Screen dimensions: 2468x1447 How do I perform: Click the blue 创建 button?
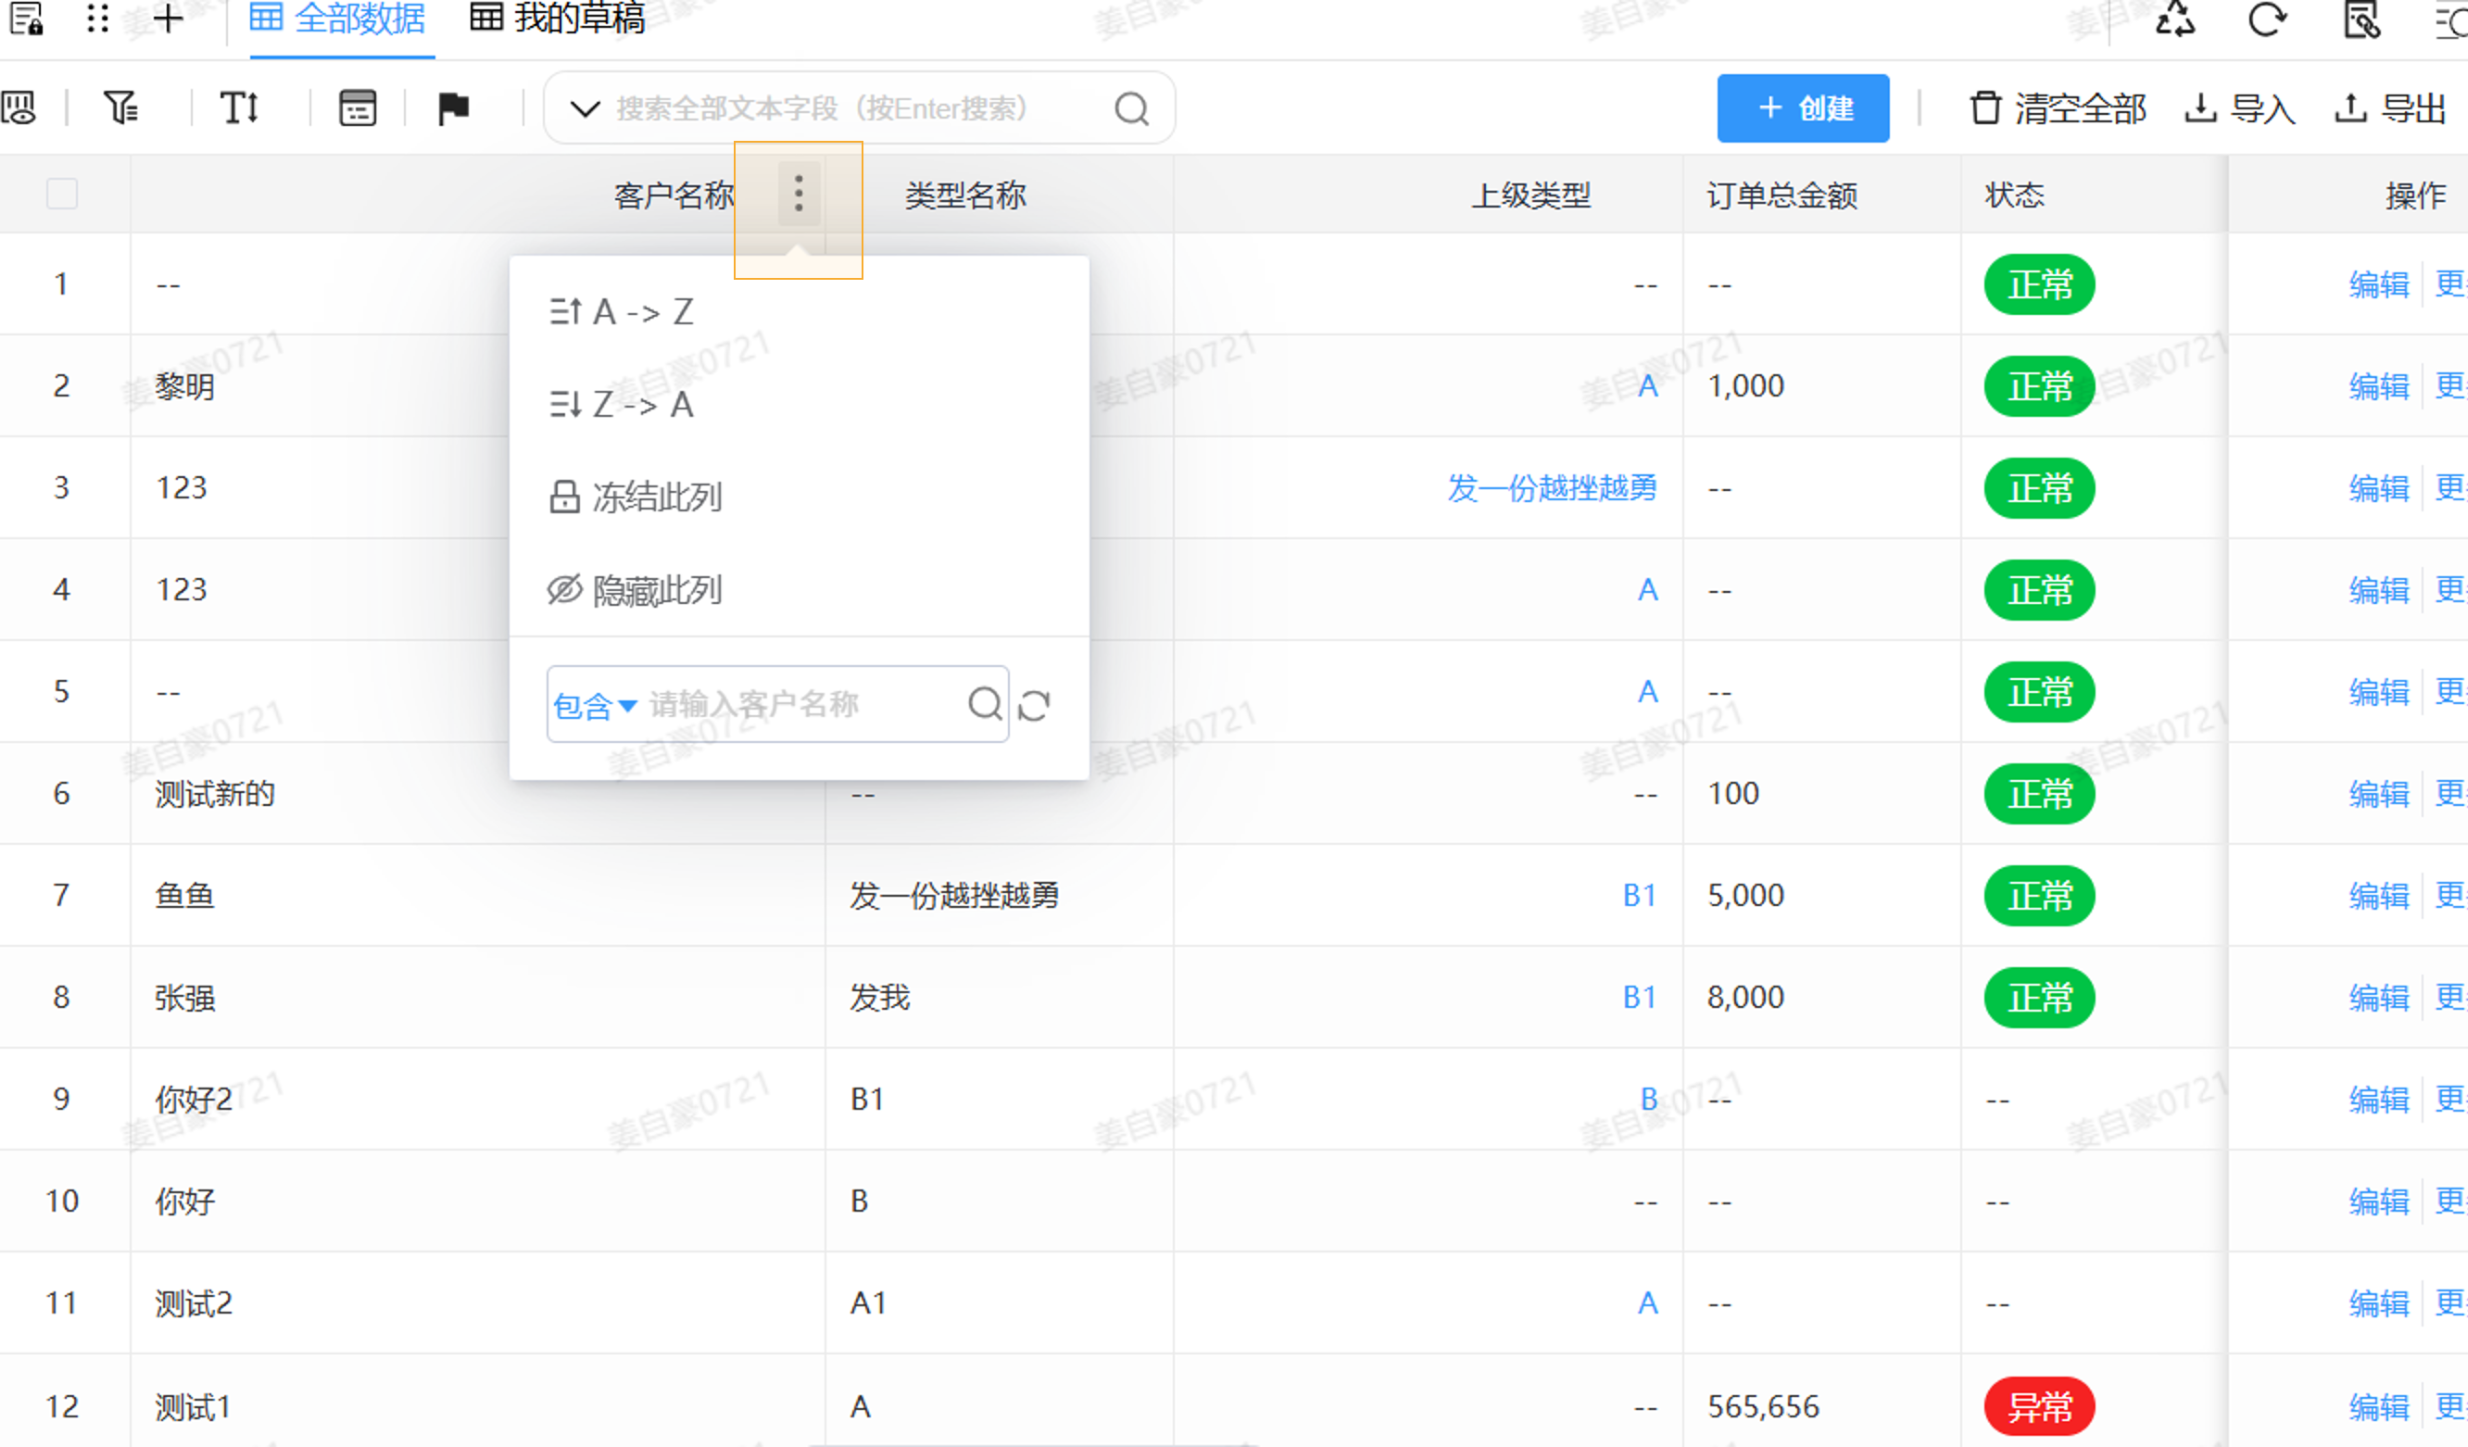coord(1803,108)
